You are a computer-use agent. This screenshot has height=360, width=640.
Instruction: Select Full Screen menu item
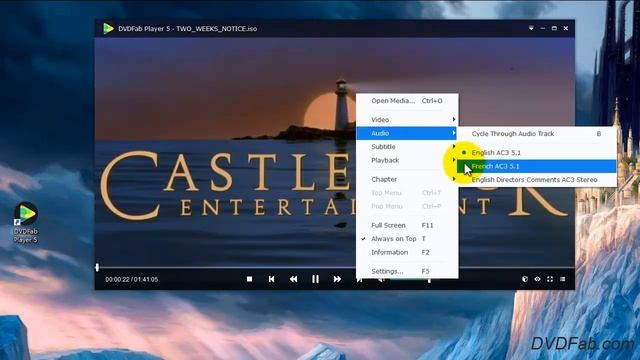point(407,225)
